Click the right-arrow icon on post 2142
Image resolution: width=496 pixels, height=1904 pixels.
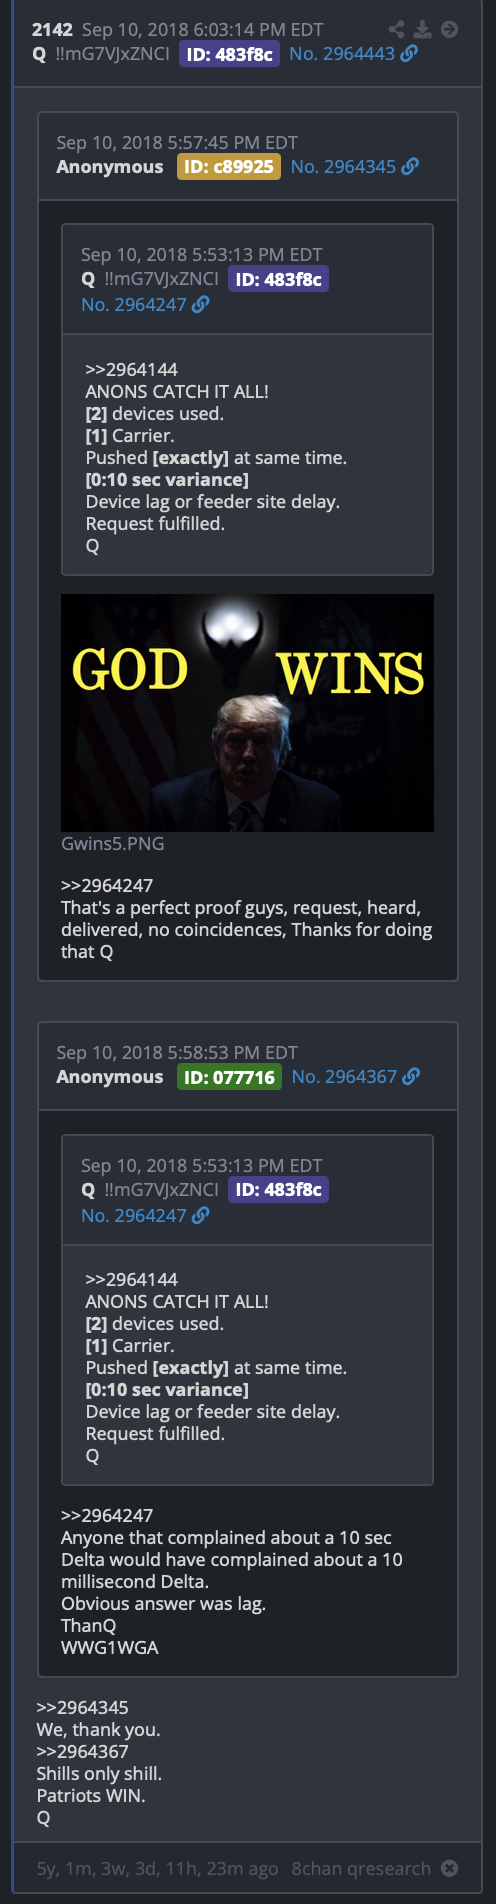(x=450, y=29)
